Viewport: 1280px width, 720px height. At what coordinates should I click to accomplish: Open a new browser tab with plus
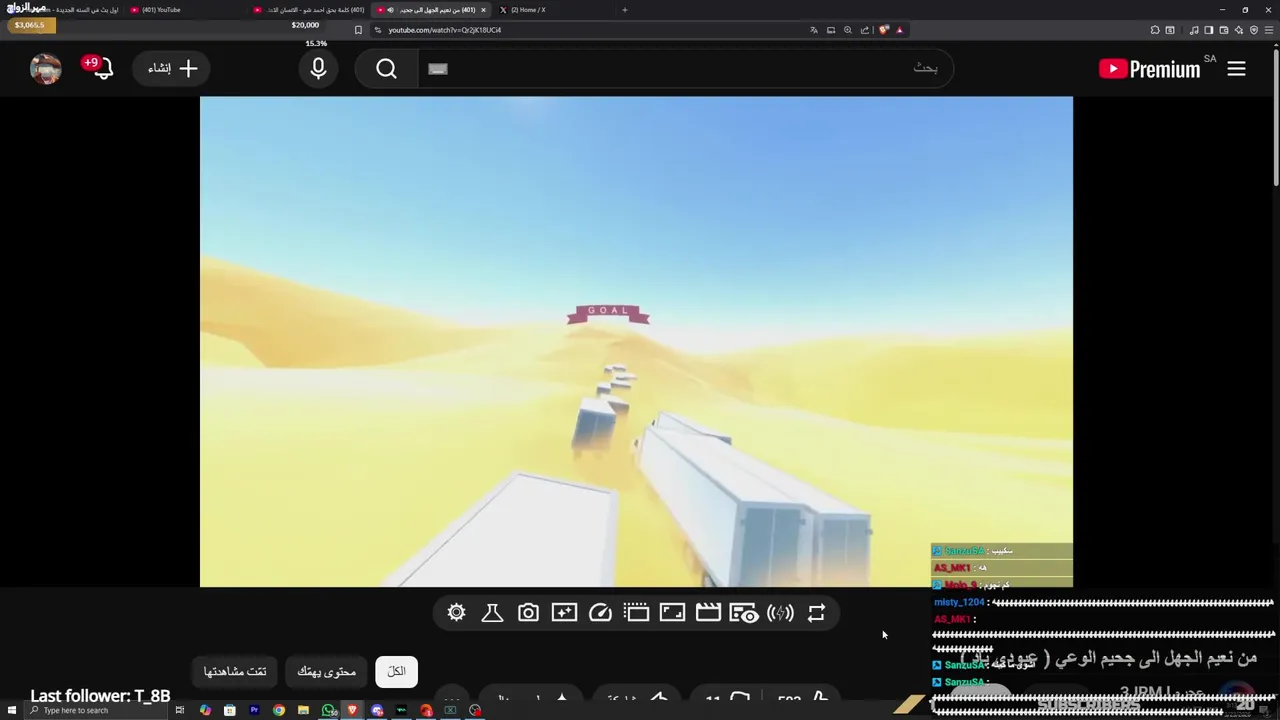pyautogui.click(x=624, y=10)
